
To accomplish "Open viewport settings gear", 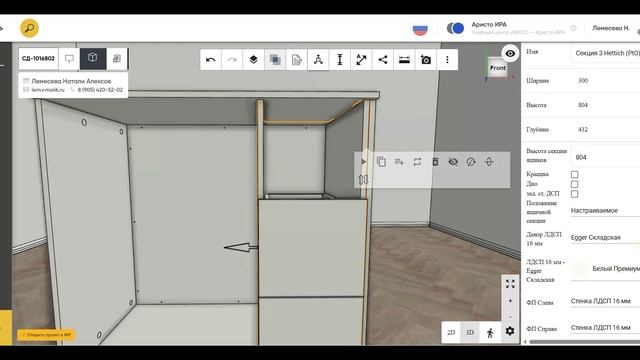I will click(x=510, y=331).
